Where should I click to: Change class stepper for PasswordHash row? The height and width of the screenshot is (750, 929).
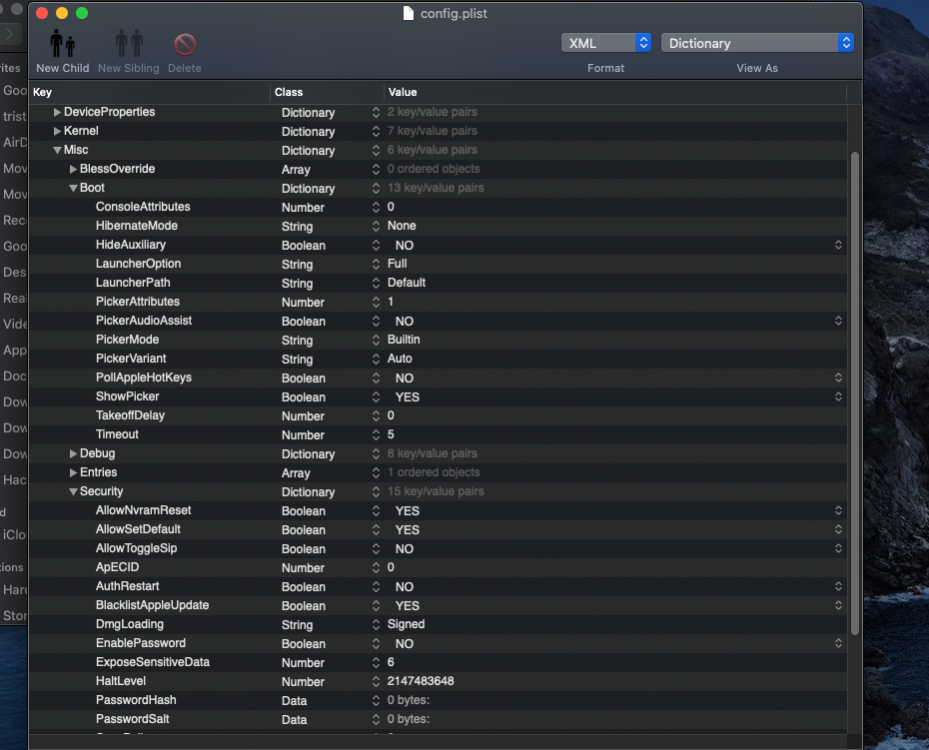[x=376, y=700]
